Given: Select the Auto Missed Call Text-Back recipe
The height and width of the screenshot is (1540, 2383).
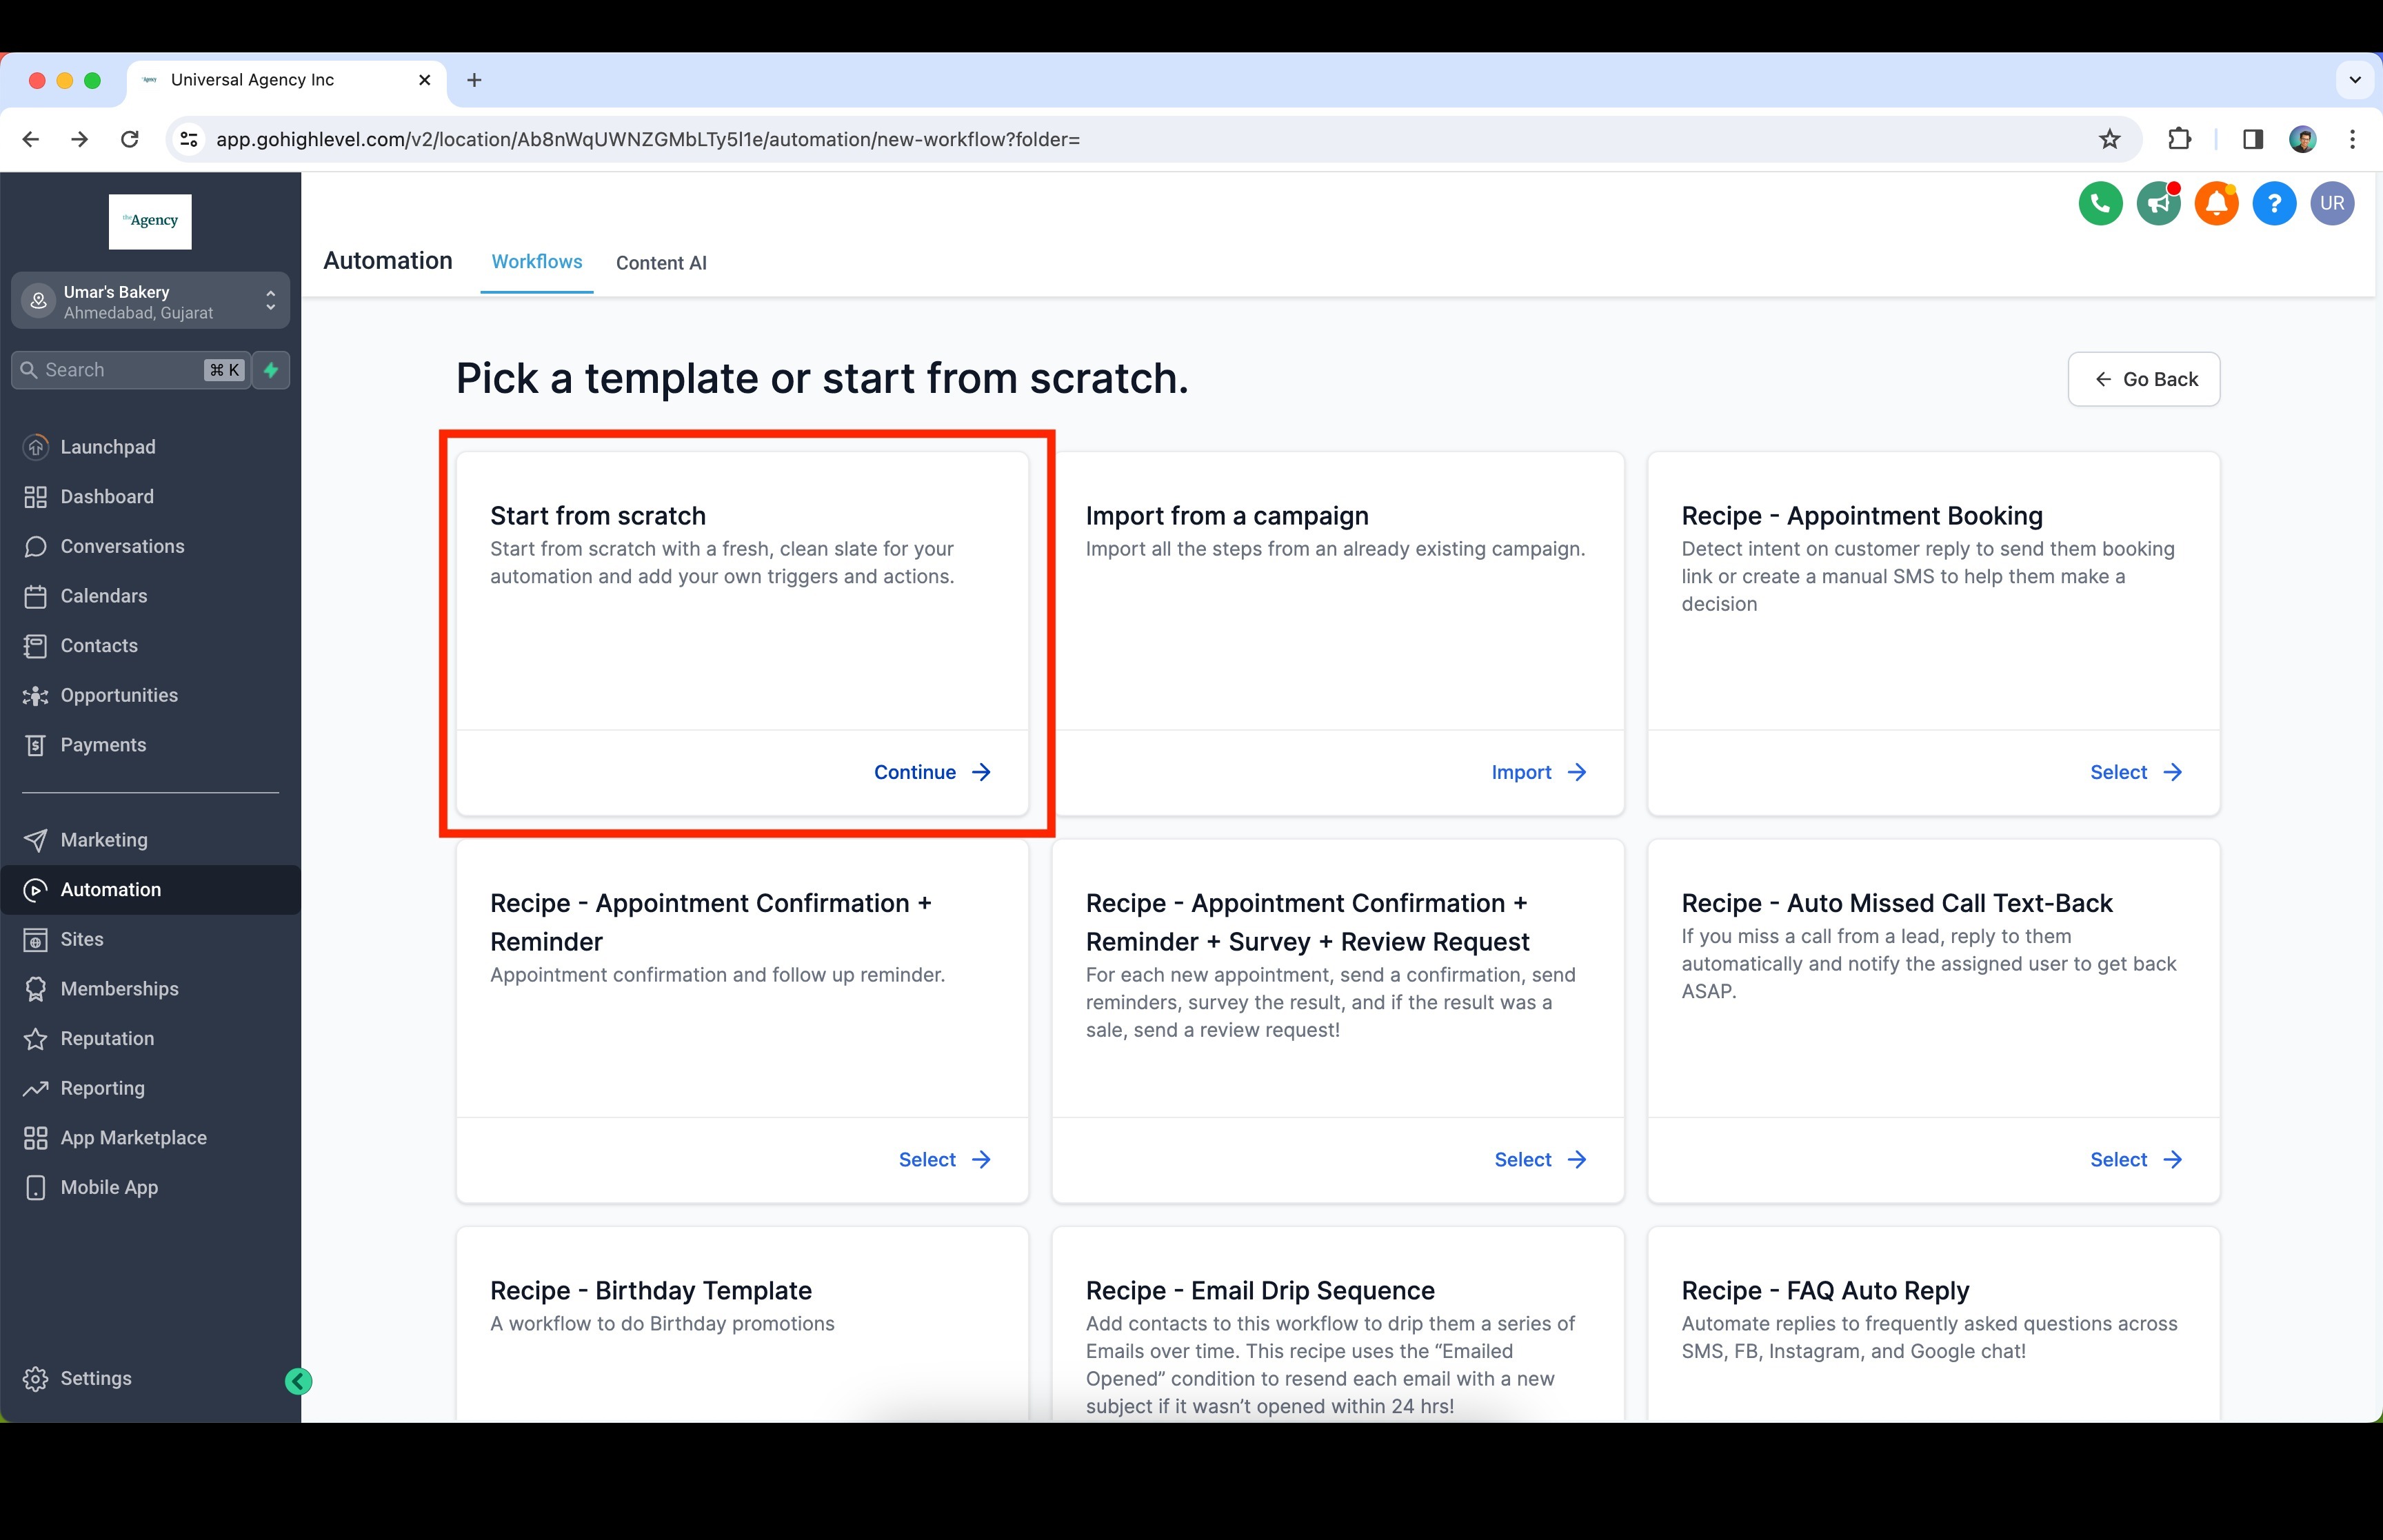Looking at the screenshot, I should point(2135,1159).
